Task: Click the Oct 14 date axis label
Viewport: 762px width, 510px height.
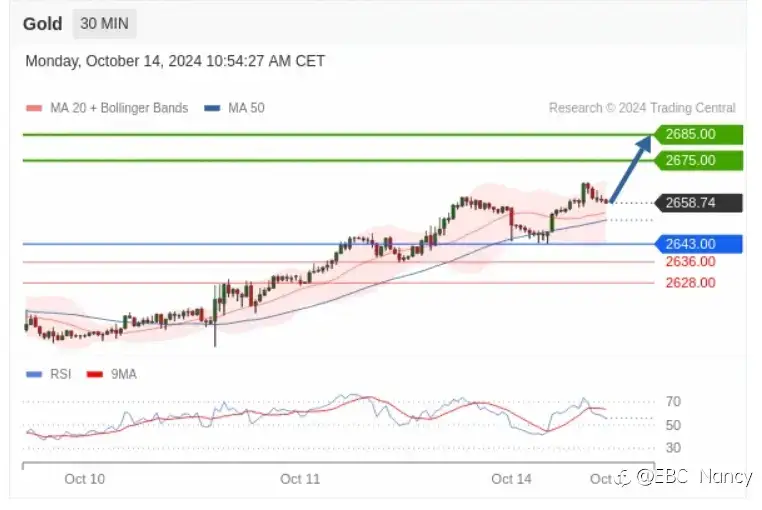Action: [x=511, y=479]
